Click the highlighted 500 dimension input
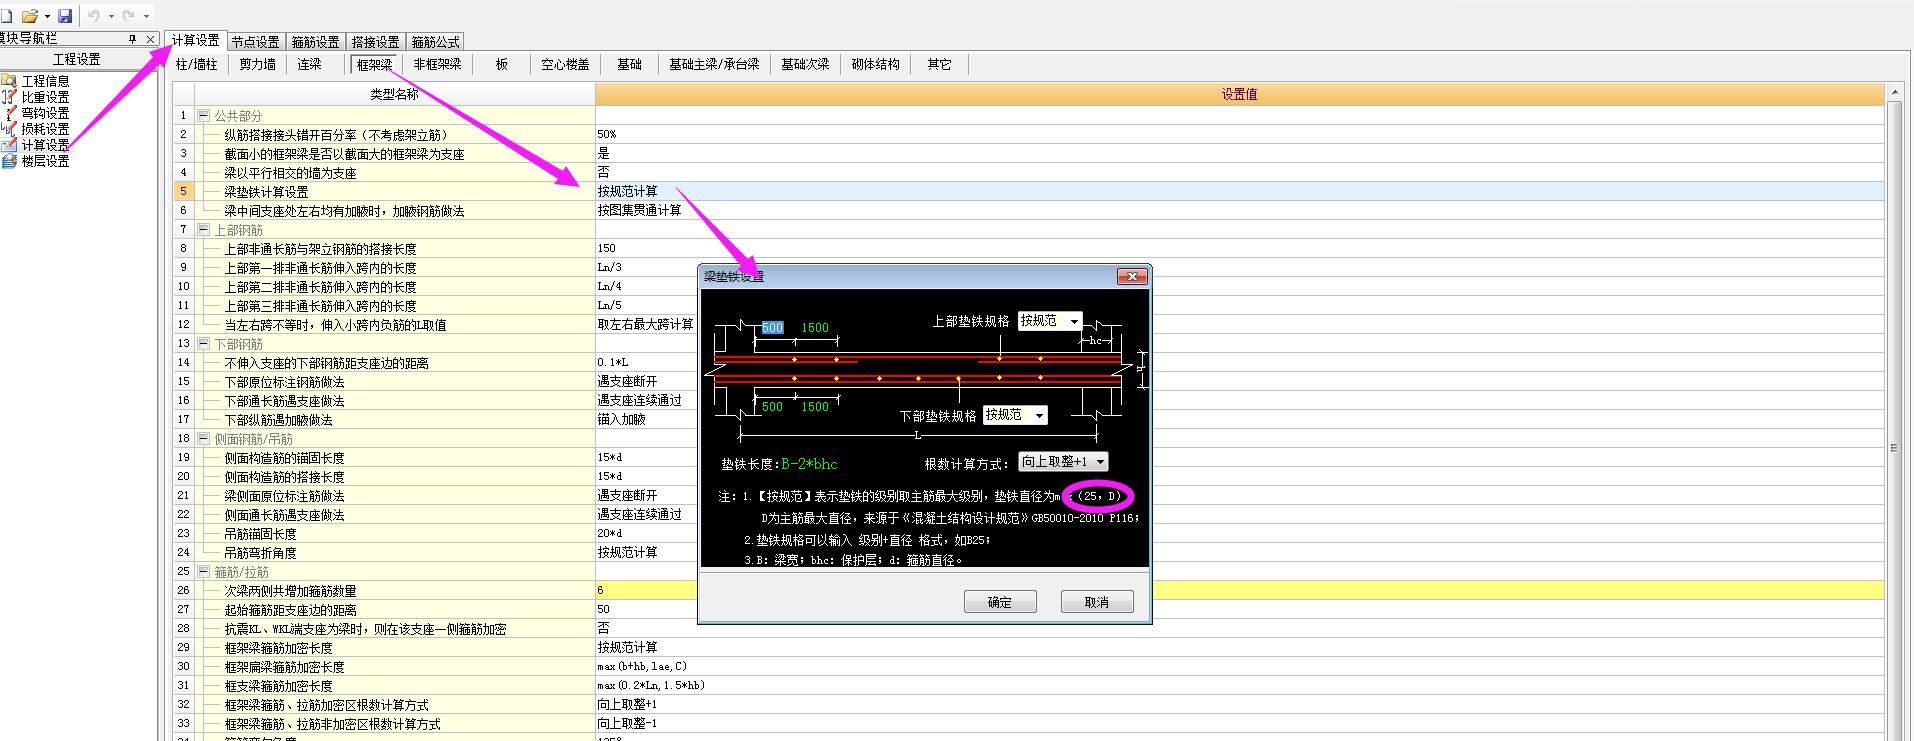 (772, 328)
